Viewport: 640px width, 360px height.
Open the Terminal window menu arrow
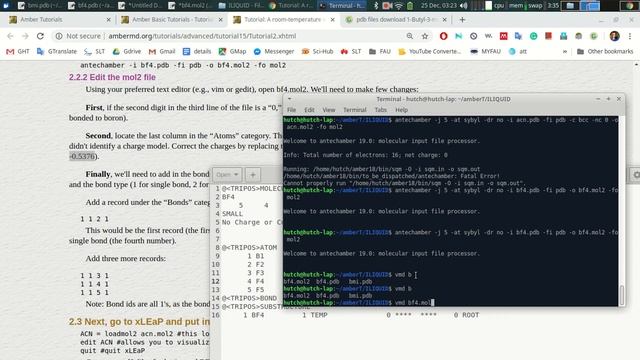click(289, 99)
